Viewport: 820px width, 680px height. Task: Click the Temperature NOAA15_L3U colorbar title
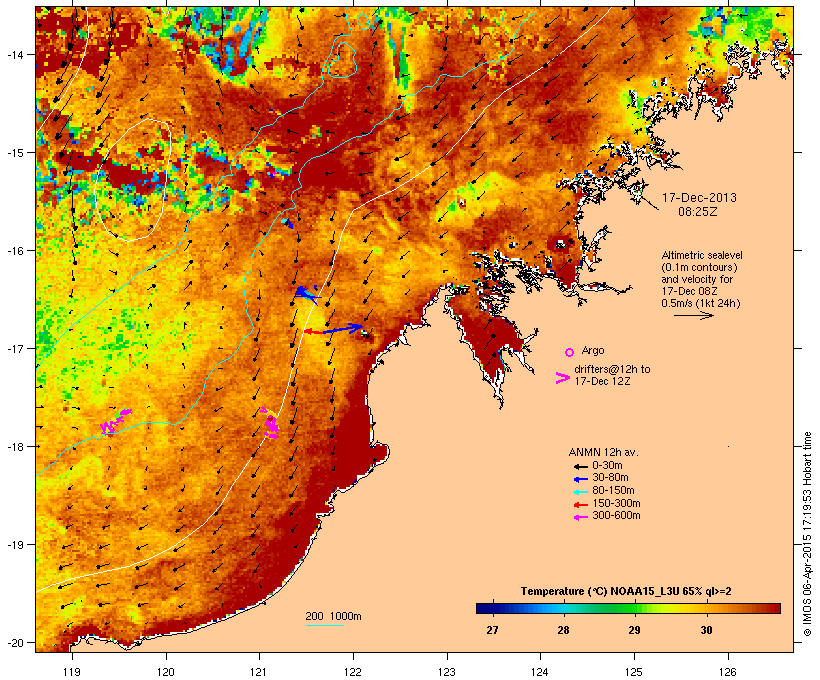click(x=626, y=592)
